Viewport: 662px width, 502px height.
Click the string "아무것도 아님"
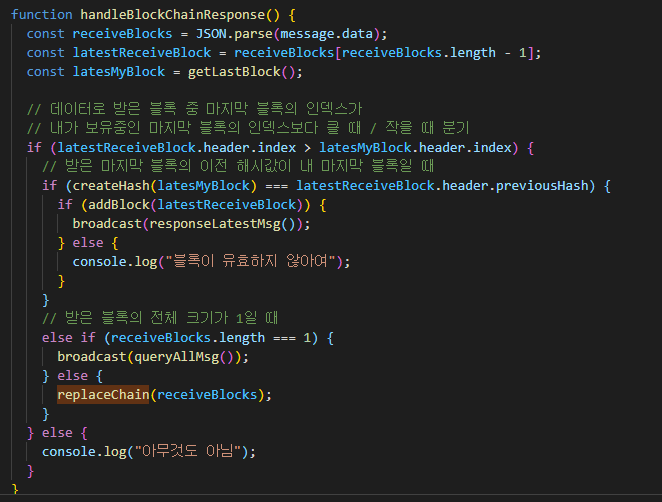coord(188,451)
